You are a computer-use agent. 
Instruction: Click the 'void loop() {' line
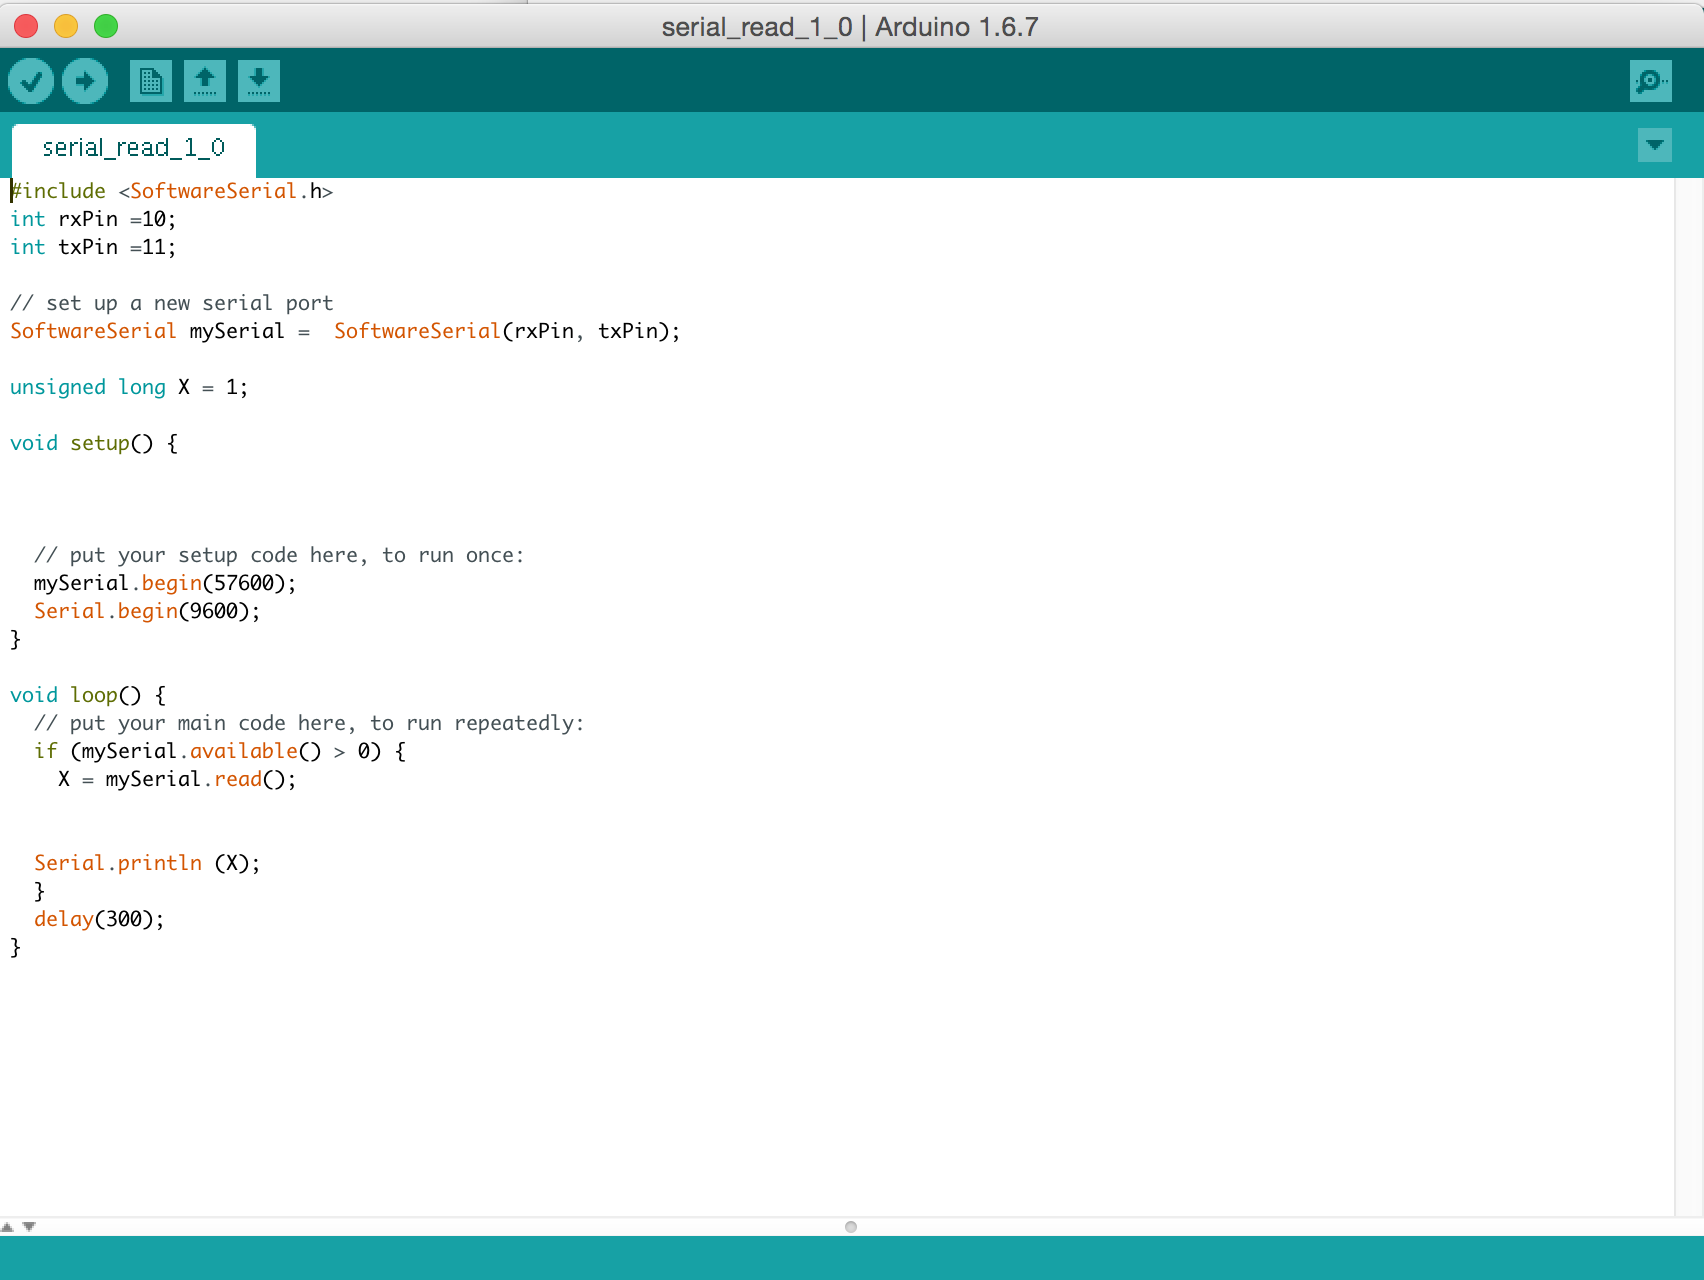(88, 695)
